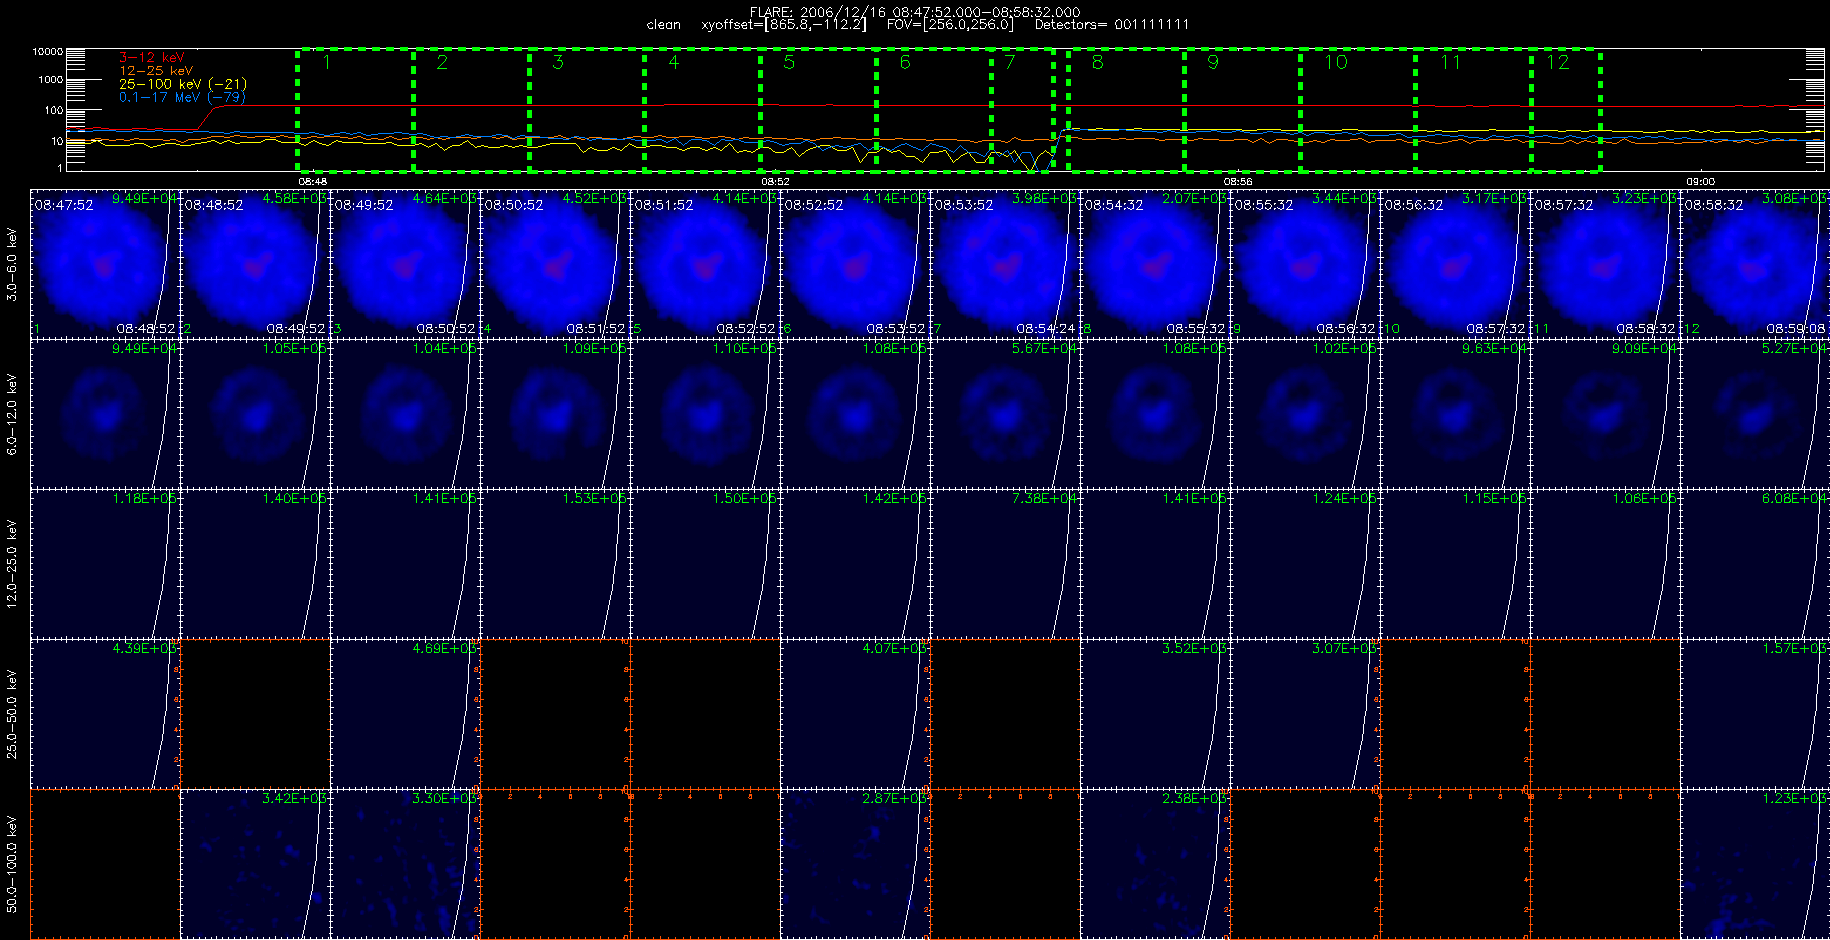Open the 3.0-6.0 keV image starting 08:49:52
Screen dimensions: 1830x940
click(405, 263)
